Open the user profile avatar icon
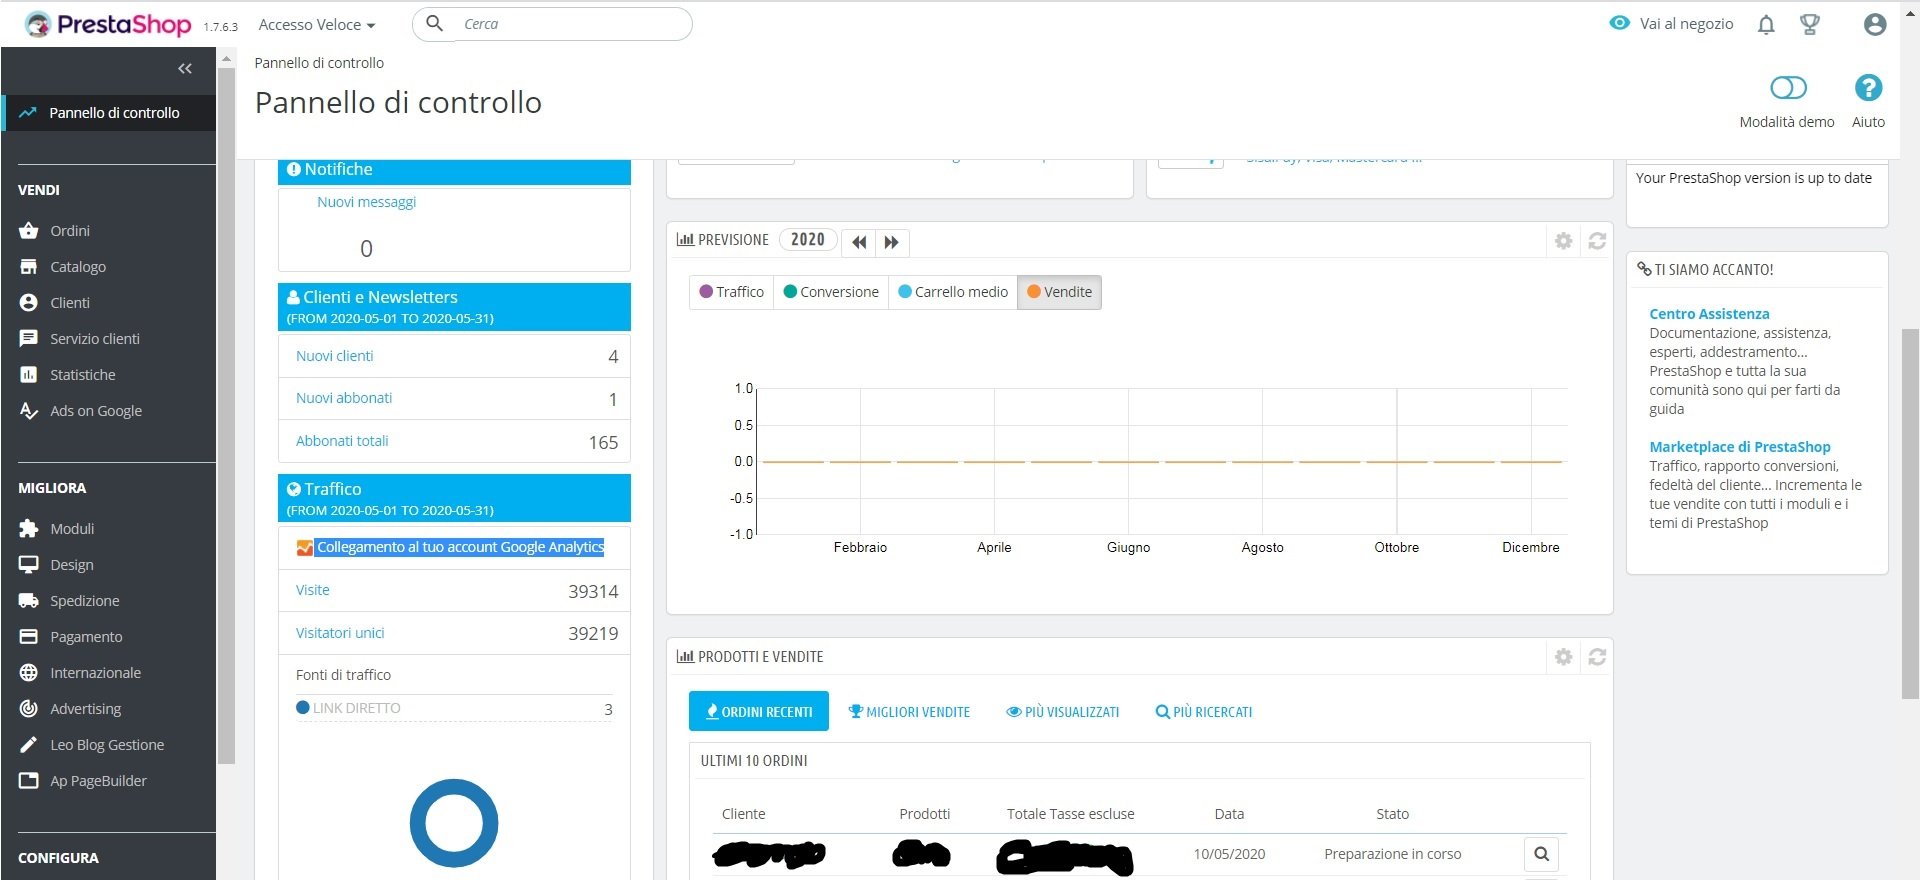 click(1875, 25)
